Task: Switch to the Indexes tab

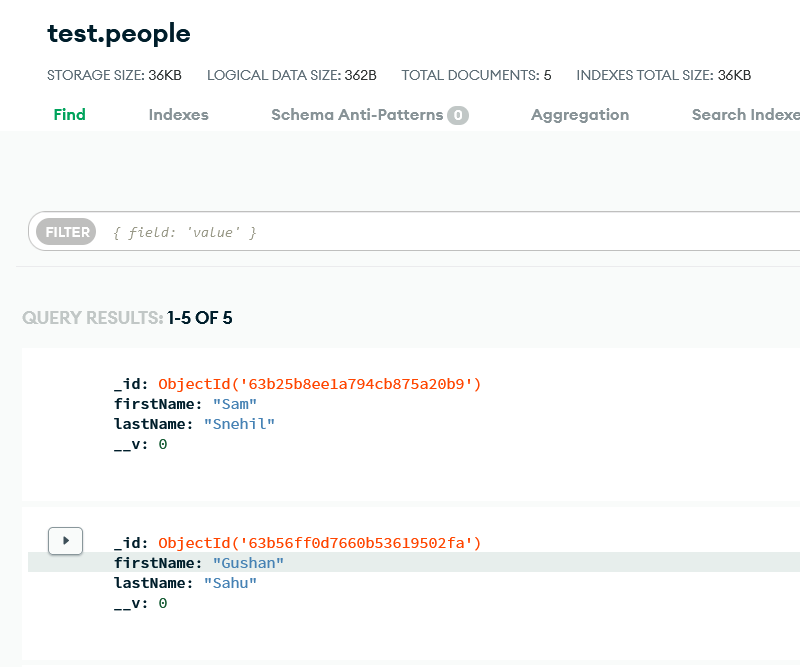Action: 178,114
